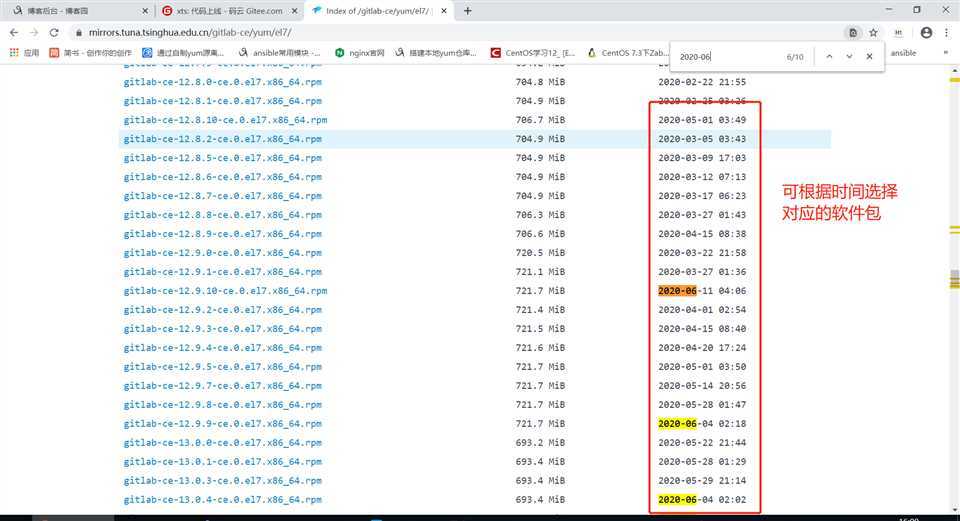Open the CentOS学习12 bookmark
The height and width of the screenshot is (521, 960).
[x=533, y=53]
